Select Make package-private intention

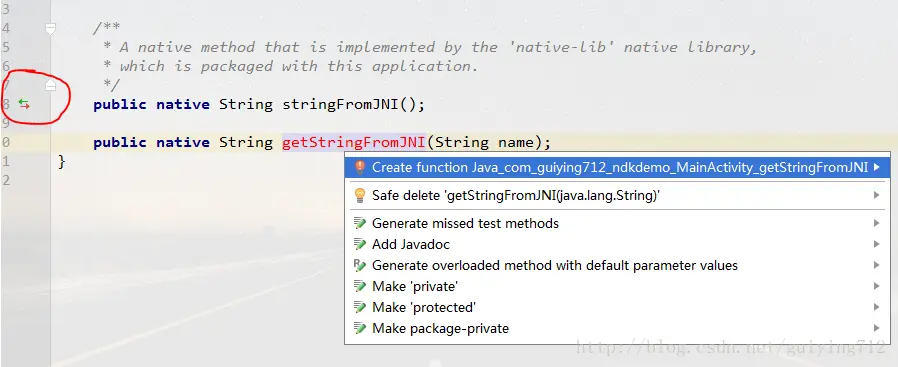click(x=617, y=329)
